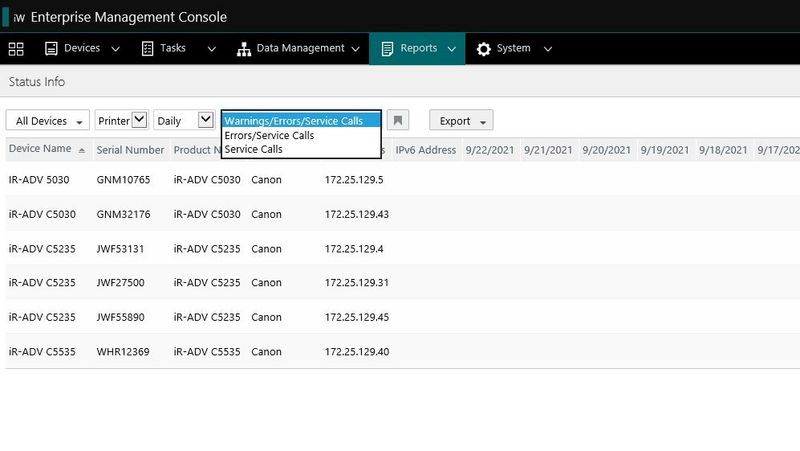Expand the Data Management chevron
800x451 pixels.
click(356, 49)
